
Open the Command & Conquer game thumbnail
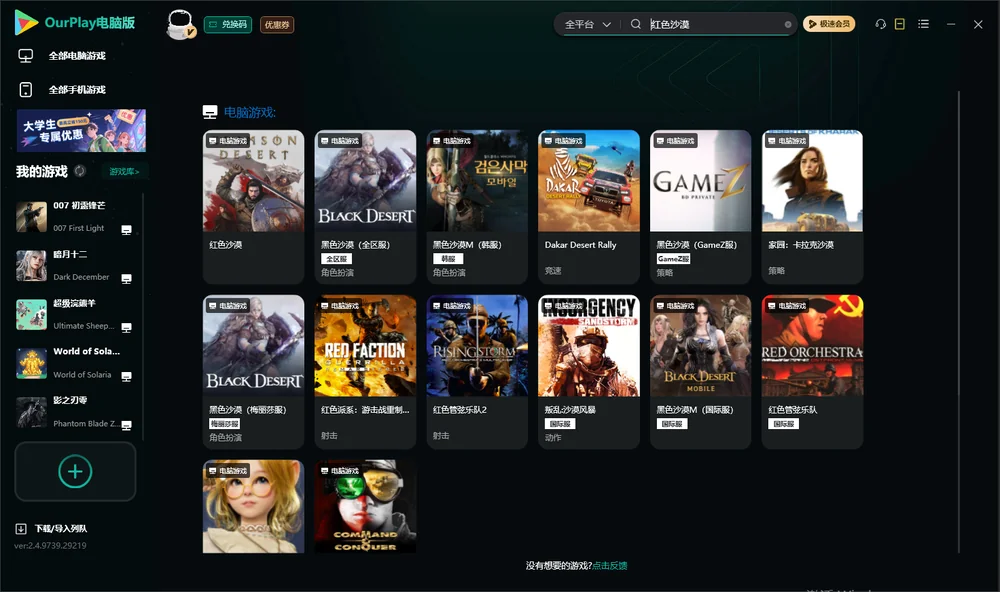pyautogui.click(x=365, y=507)
